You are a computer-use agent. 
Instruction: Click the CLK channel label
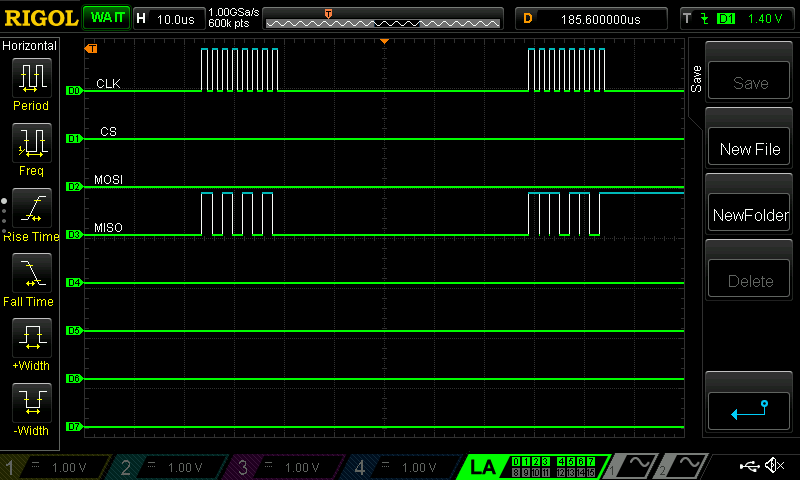point(108,84)
